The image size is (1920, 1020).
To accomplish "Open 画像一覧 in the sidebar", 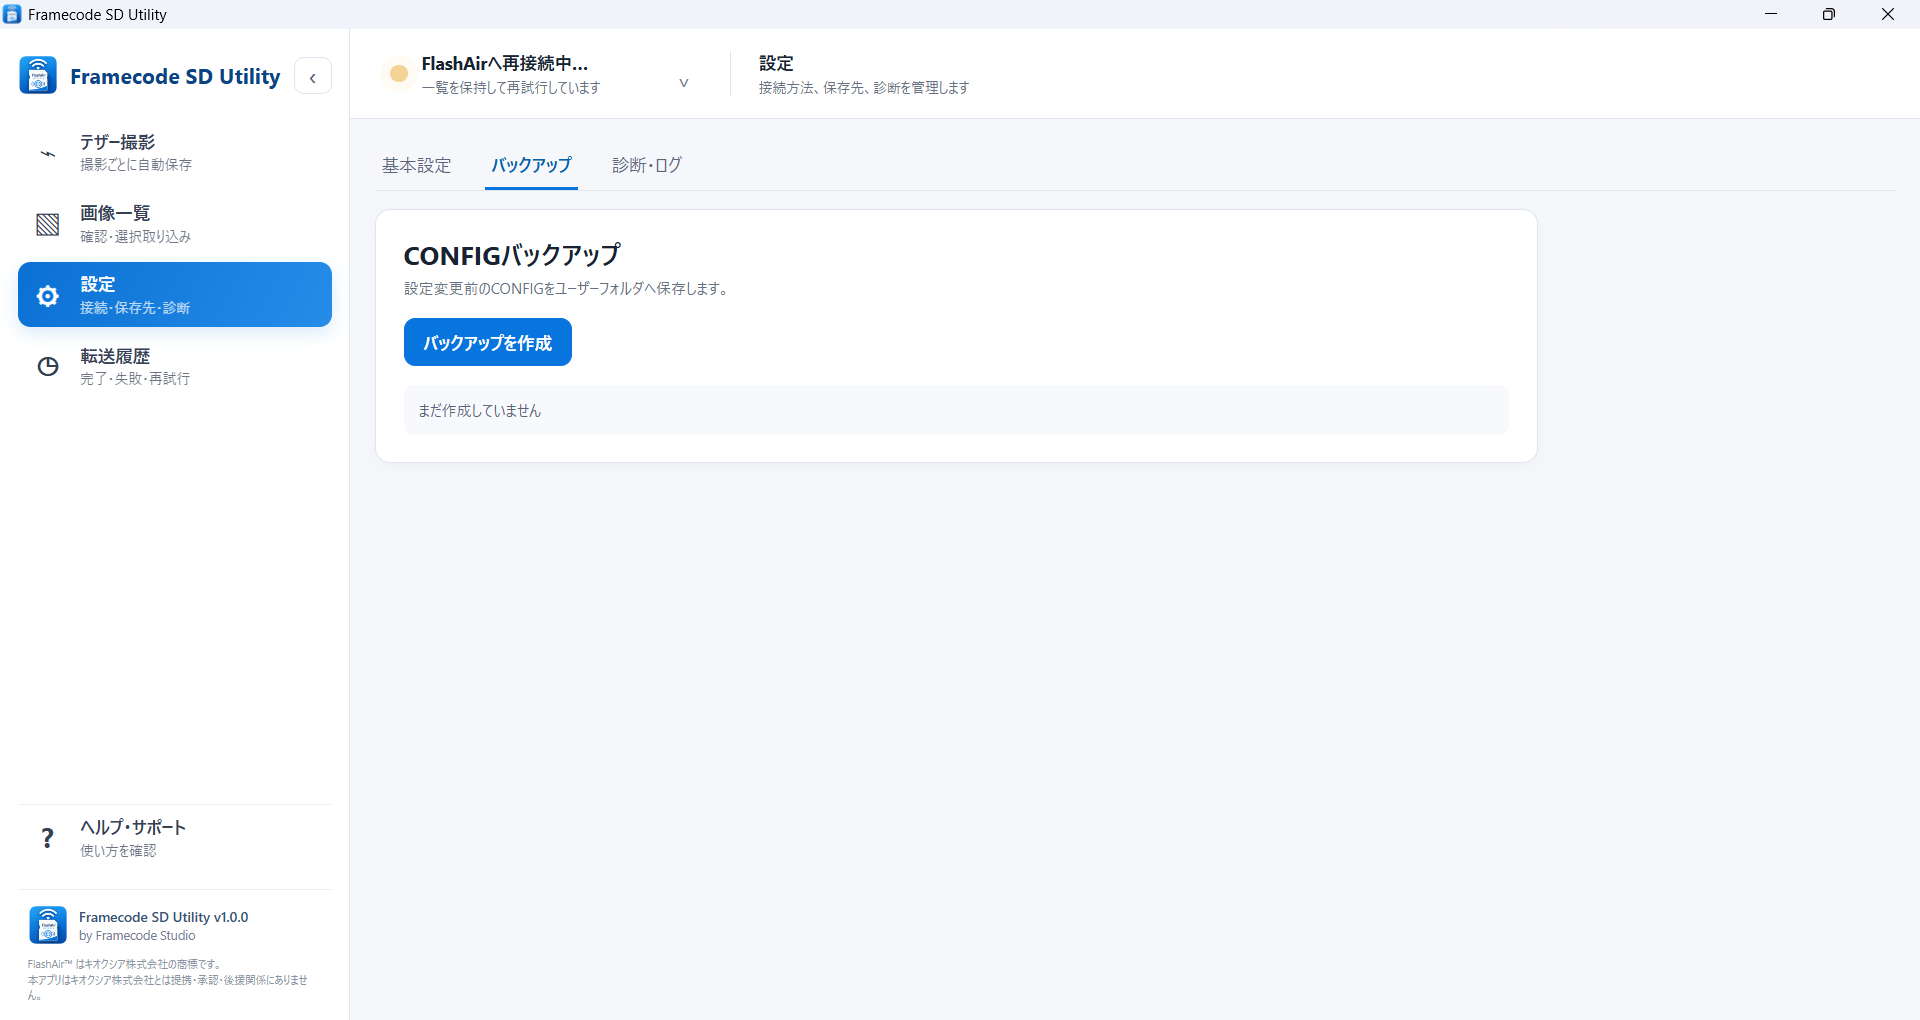I will pos(175,224).
